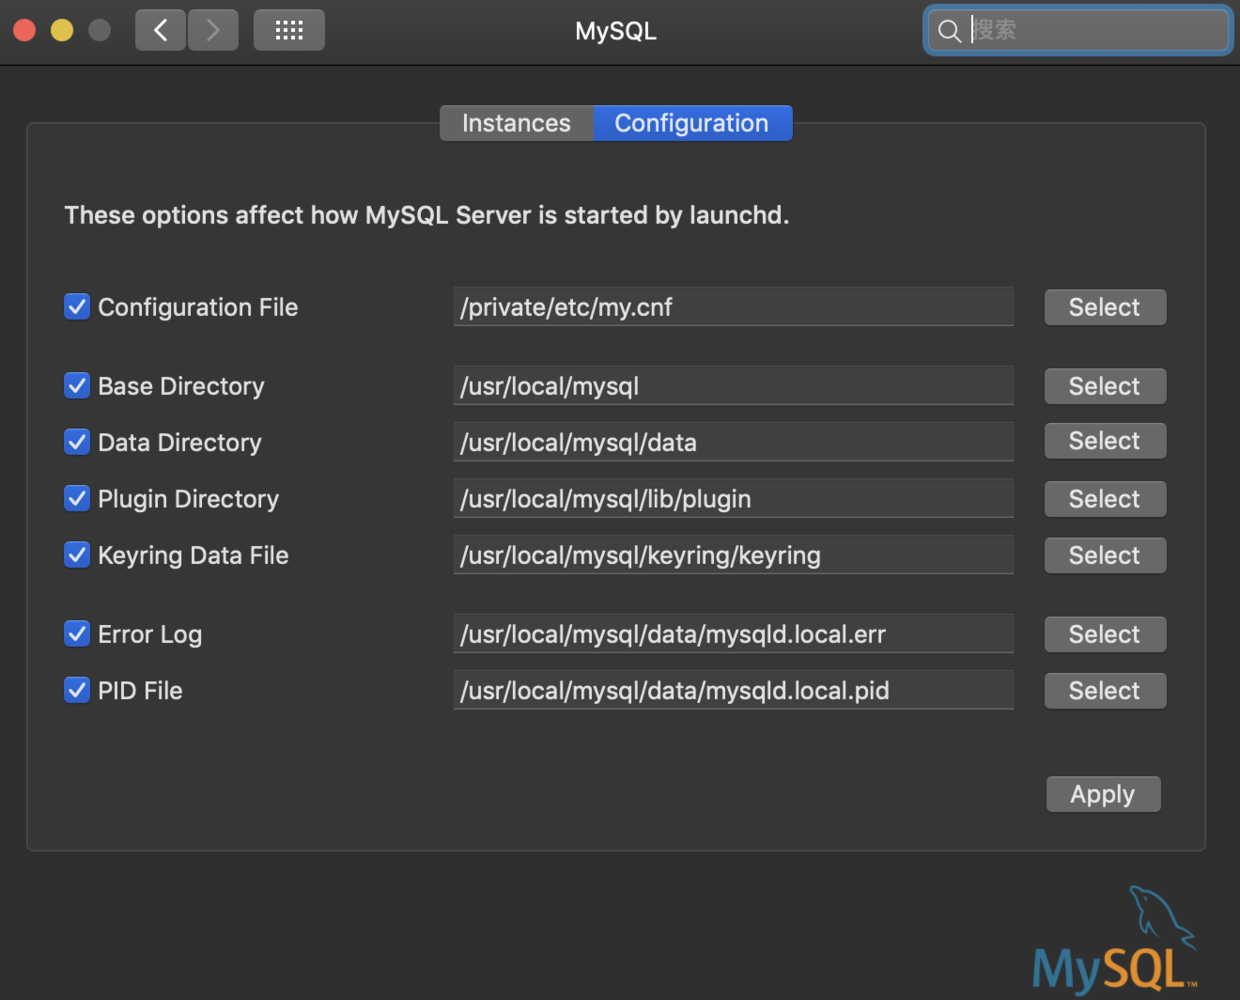1240x1000 pixels.
Task: Click the grey zoom window button
Action: pyautogui.click(x=99, y=30)
